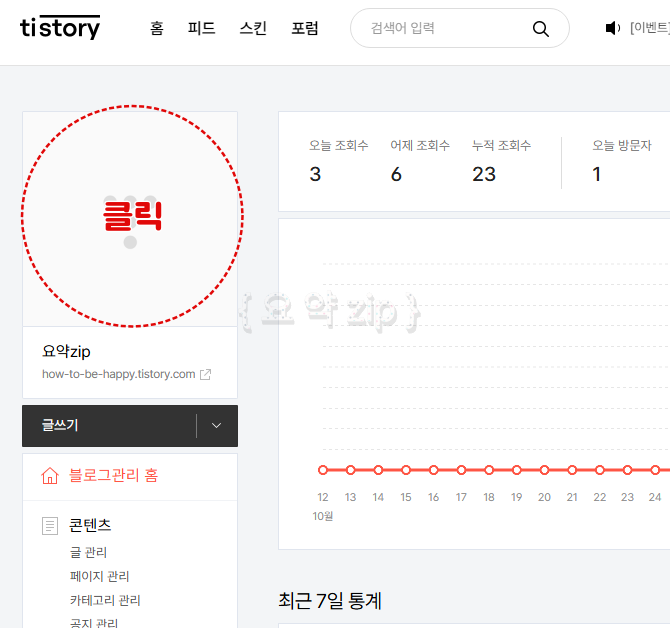Open how-to-be-happy.tistory.com blog link
670x628 pixels.
pyautogui.click(x=118, y=374)
